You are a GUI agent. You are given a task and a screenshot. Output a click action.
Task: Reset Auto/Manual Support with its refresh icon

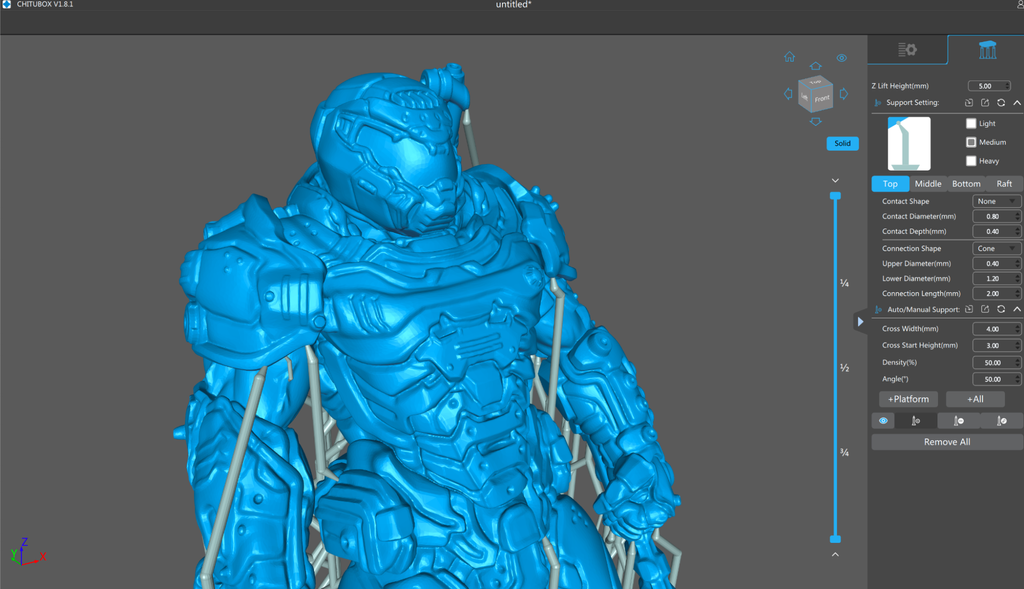[x=1001, y=309]
